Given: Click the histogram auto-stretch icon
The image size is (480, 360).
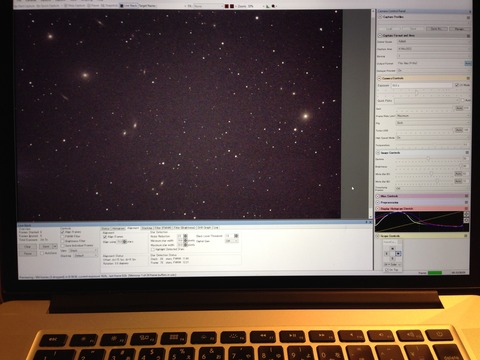Looking at the screenshot, I should click(466, 215).
